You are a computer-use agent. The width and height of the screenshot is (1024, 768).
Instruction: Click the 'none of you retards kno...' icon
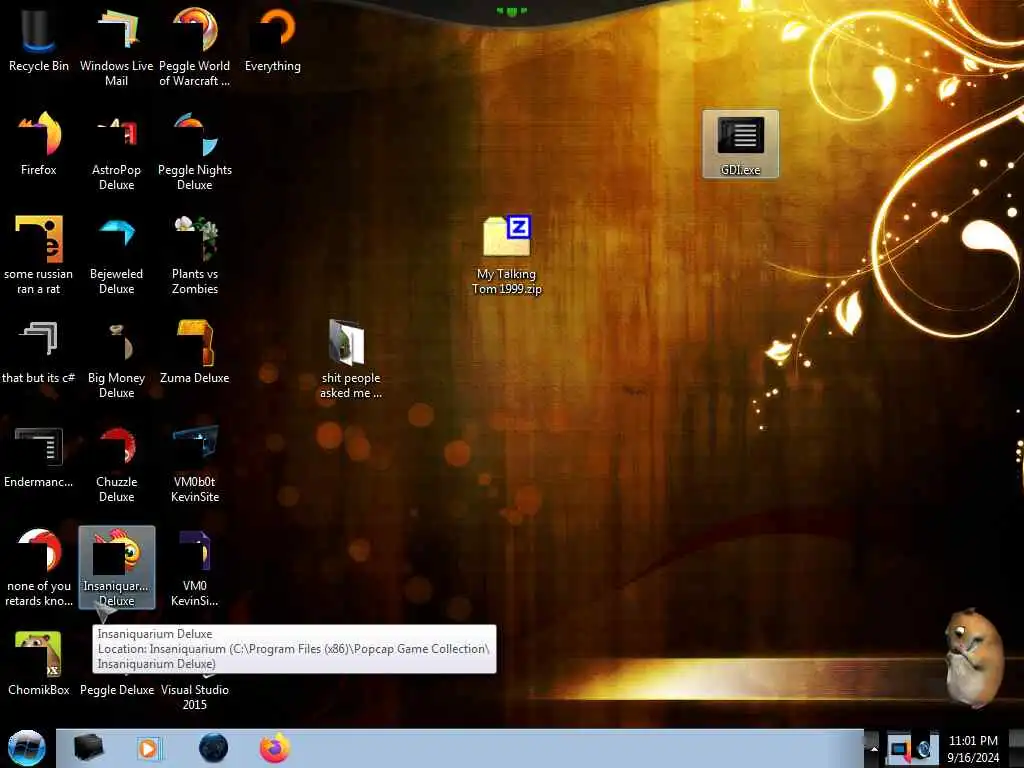click(39, 567)
